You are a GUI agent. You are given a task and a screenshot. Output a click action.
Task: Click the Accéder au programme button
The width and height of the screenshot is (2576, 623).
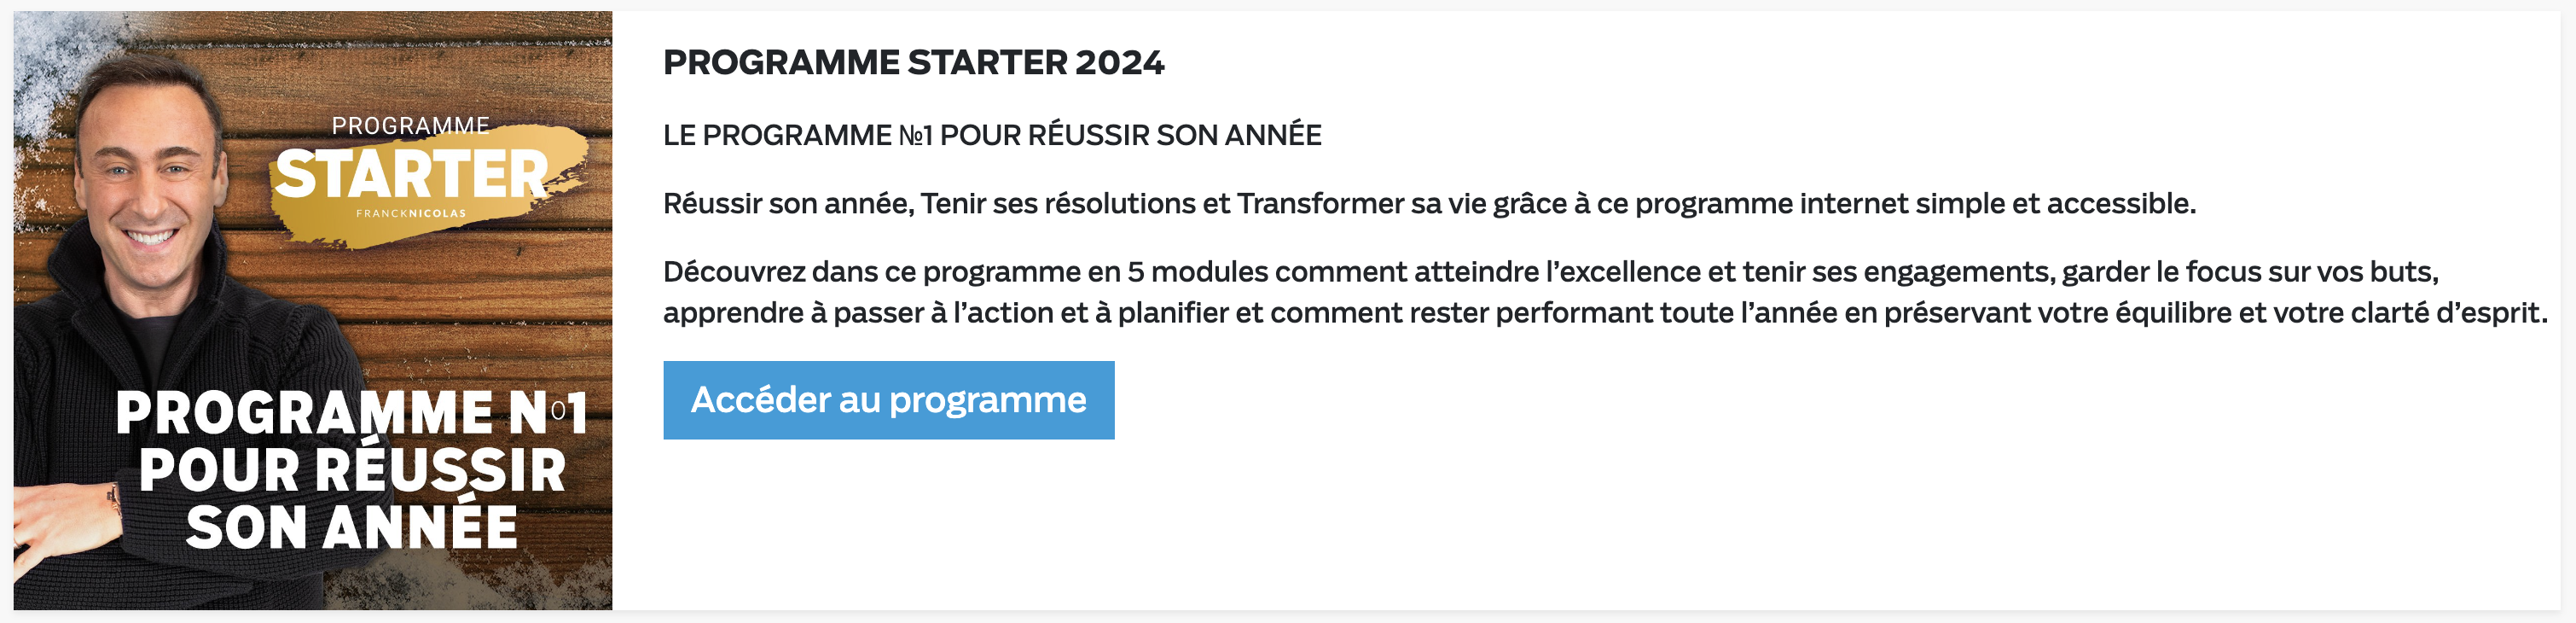pyautogui.click(x=888, y=400)
